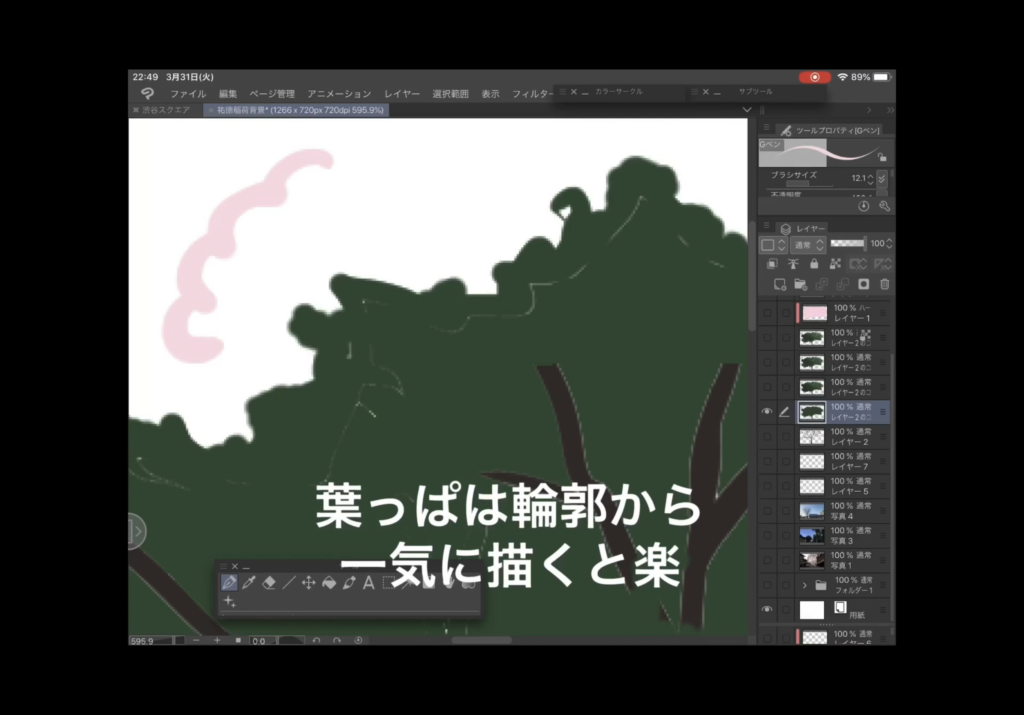
Task: Delete the selected layer with trash icon
Action: click(x=884, y=284)
